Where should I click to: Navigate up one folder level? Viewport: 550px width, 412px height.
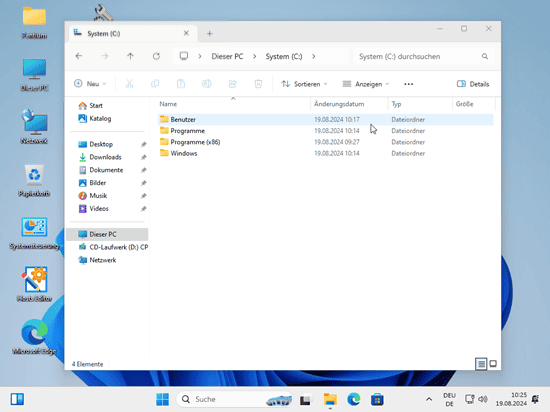click(x=130, y=56)
